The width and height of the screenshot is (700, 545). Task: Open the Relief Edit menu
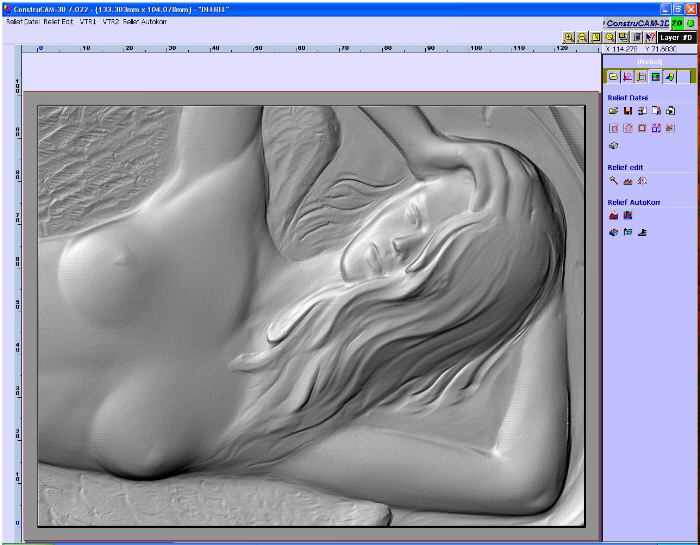58,21
